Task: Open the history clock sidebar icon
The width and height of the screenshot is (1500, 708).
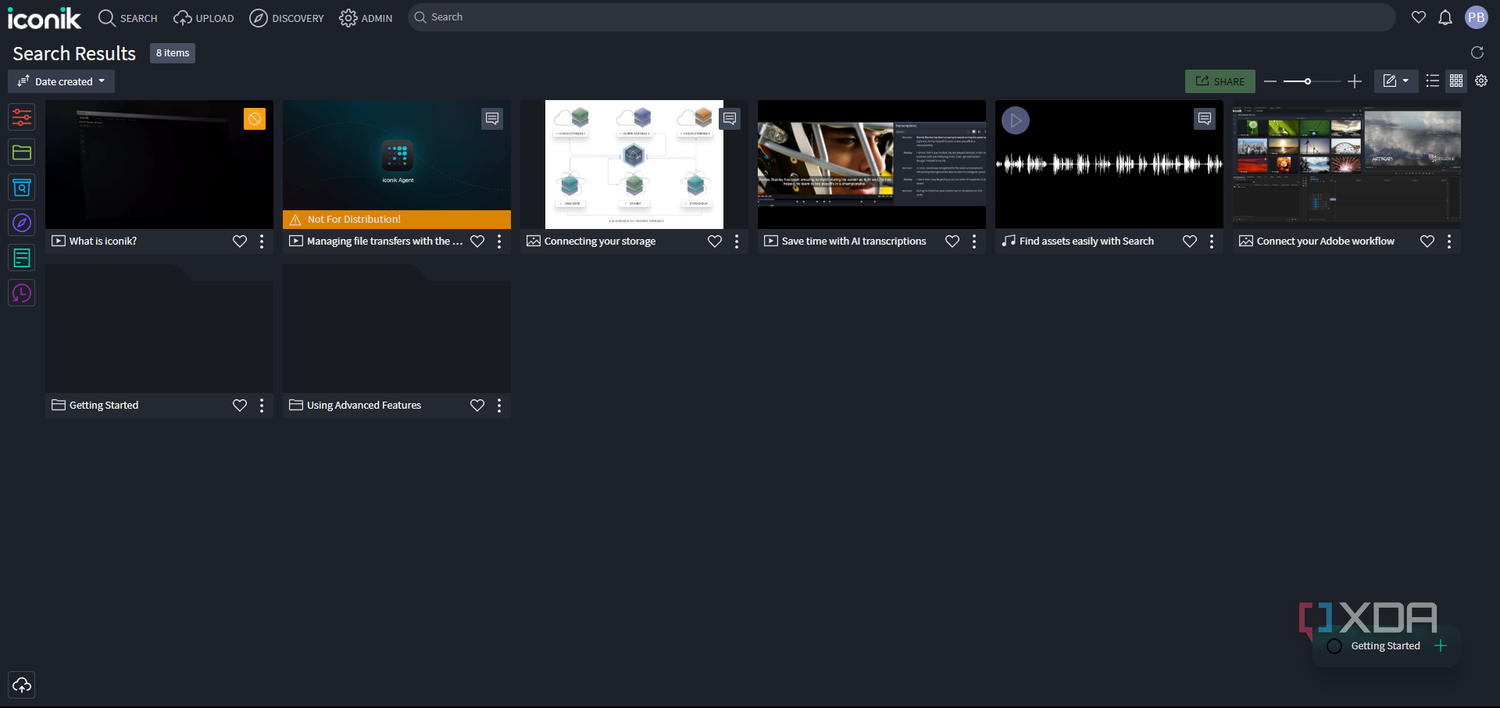Action: pos(22,293)
